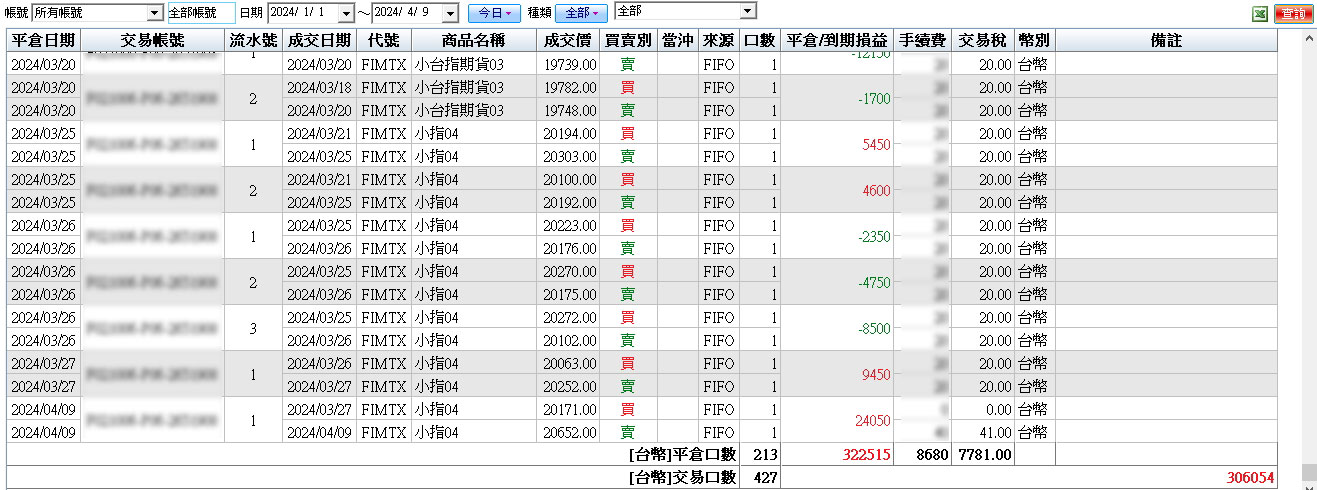
Task: Click the 交易帳號 column header
Action: click(152, 40)
